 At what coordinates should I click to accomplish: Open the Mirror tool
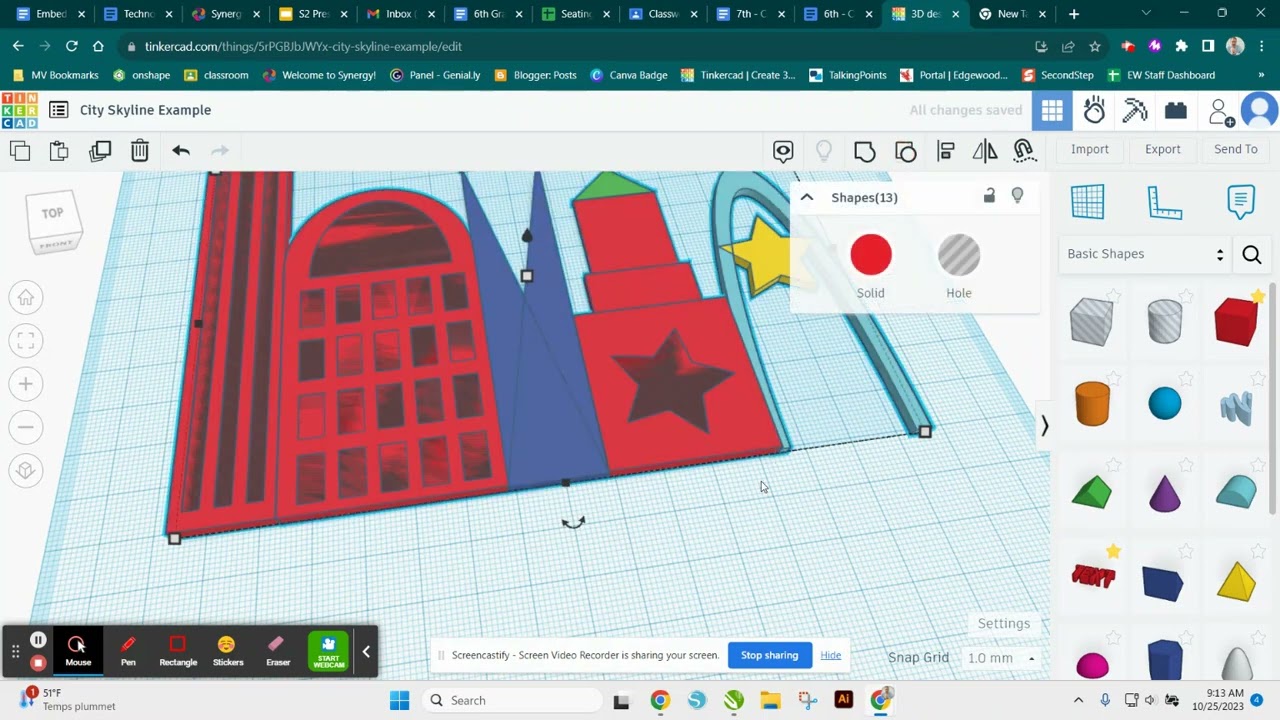[985, 151]
